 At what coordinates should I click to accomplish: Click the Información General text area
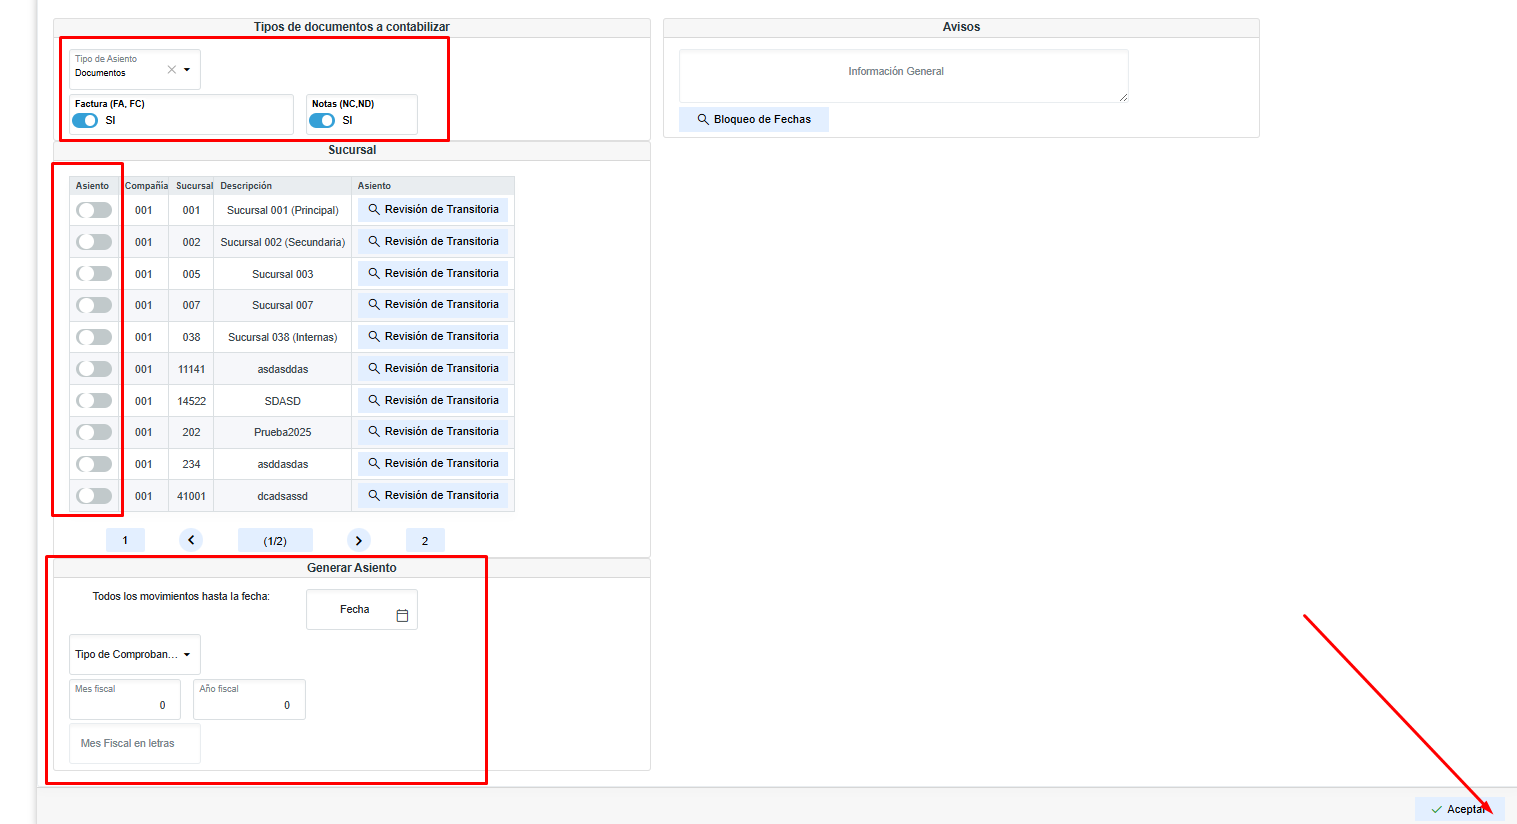pos(903,75)
